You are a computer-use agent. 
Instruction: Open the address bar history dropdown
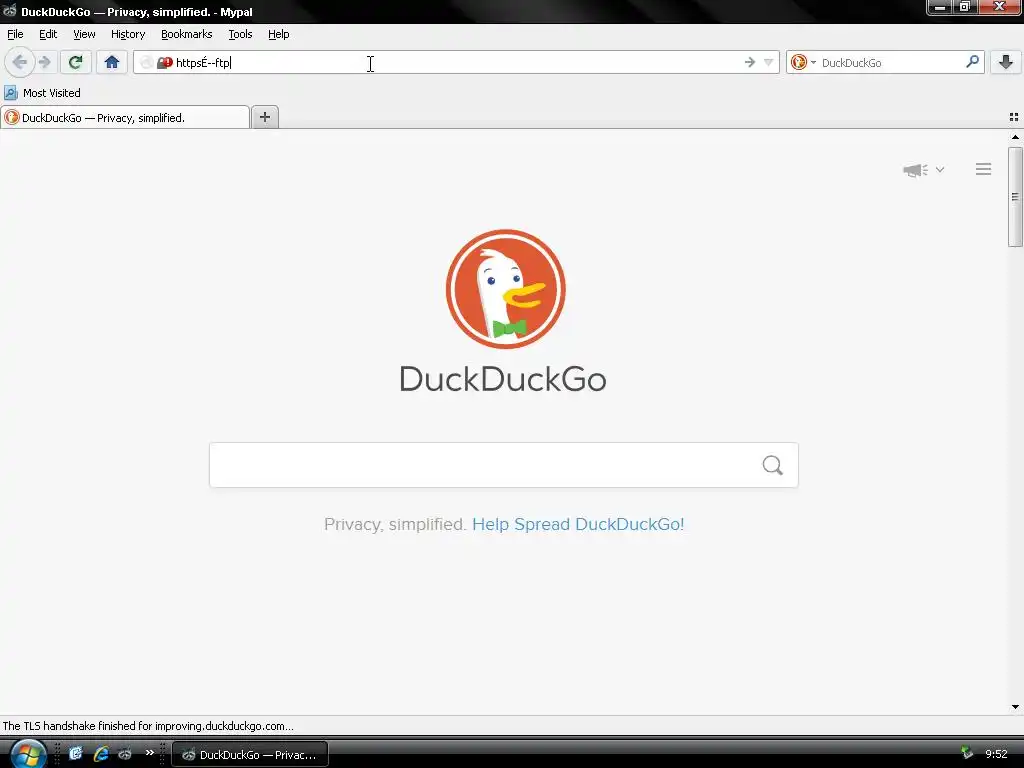769,63
